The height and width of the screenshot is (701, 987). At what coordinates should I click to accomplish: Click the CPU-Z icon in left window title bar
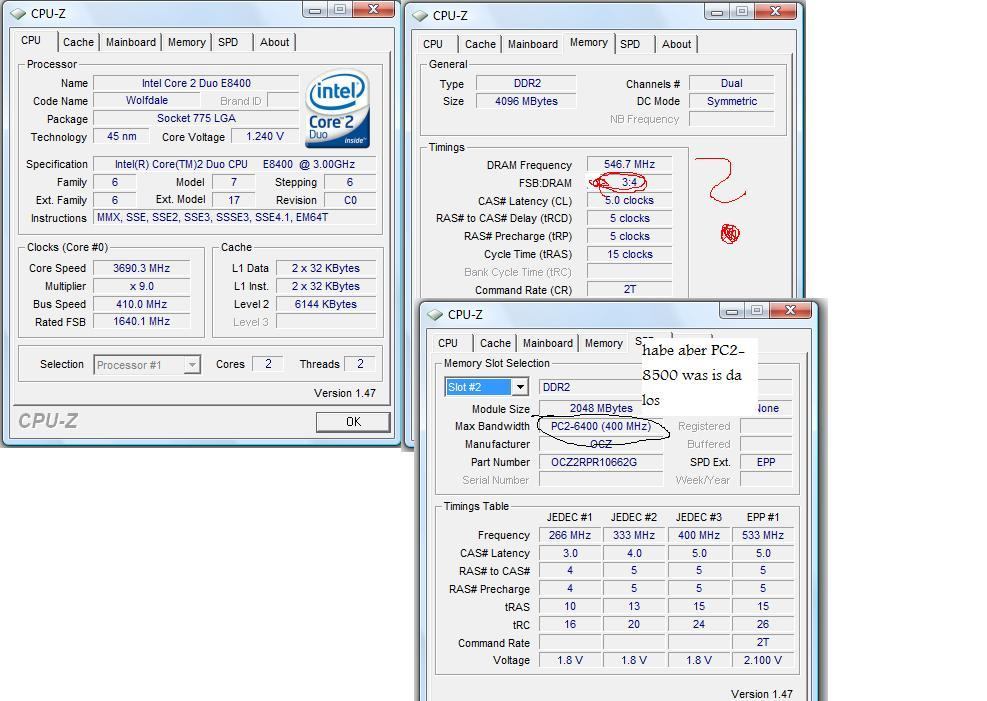click(19, 13)
